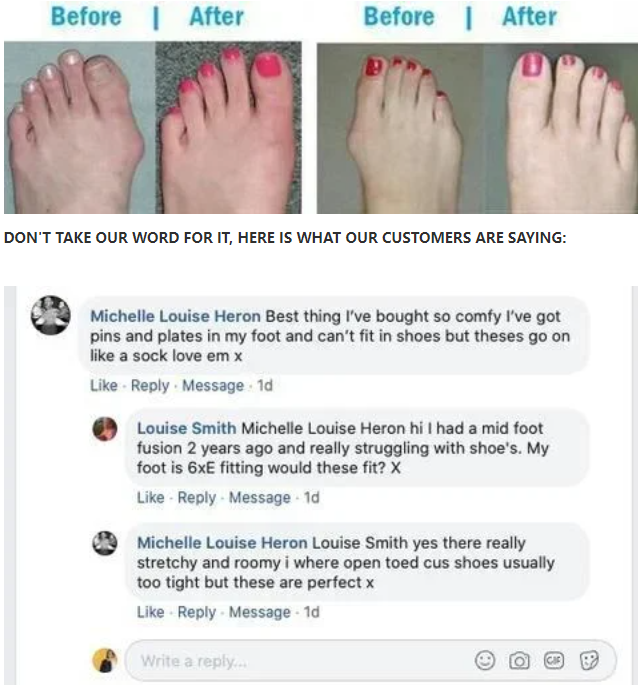638x685 pixels.
Task: Open the Michelle Louise Heron name link in the top comment
Action: 175,316
